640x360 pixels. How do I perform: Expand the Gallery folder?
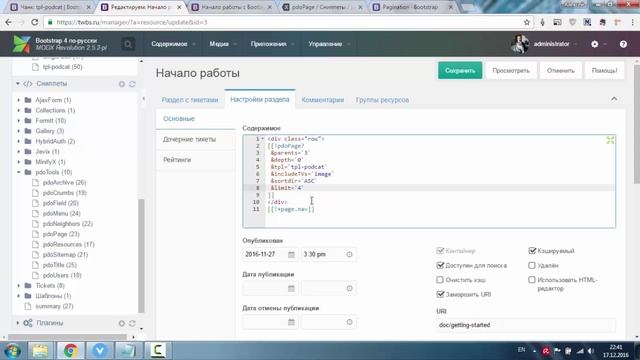[x=18, y=131]
